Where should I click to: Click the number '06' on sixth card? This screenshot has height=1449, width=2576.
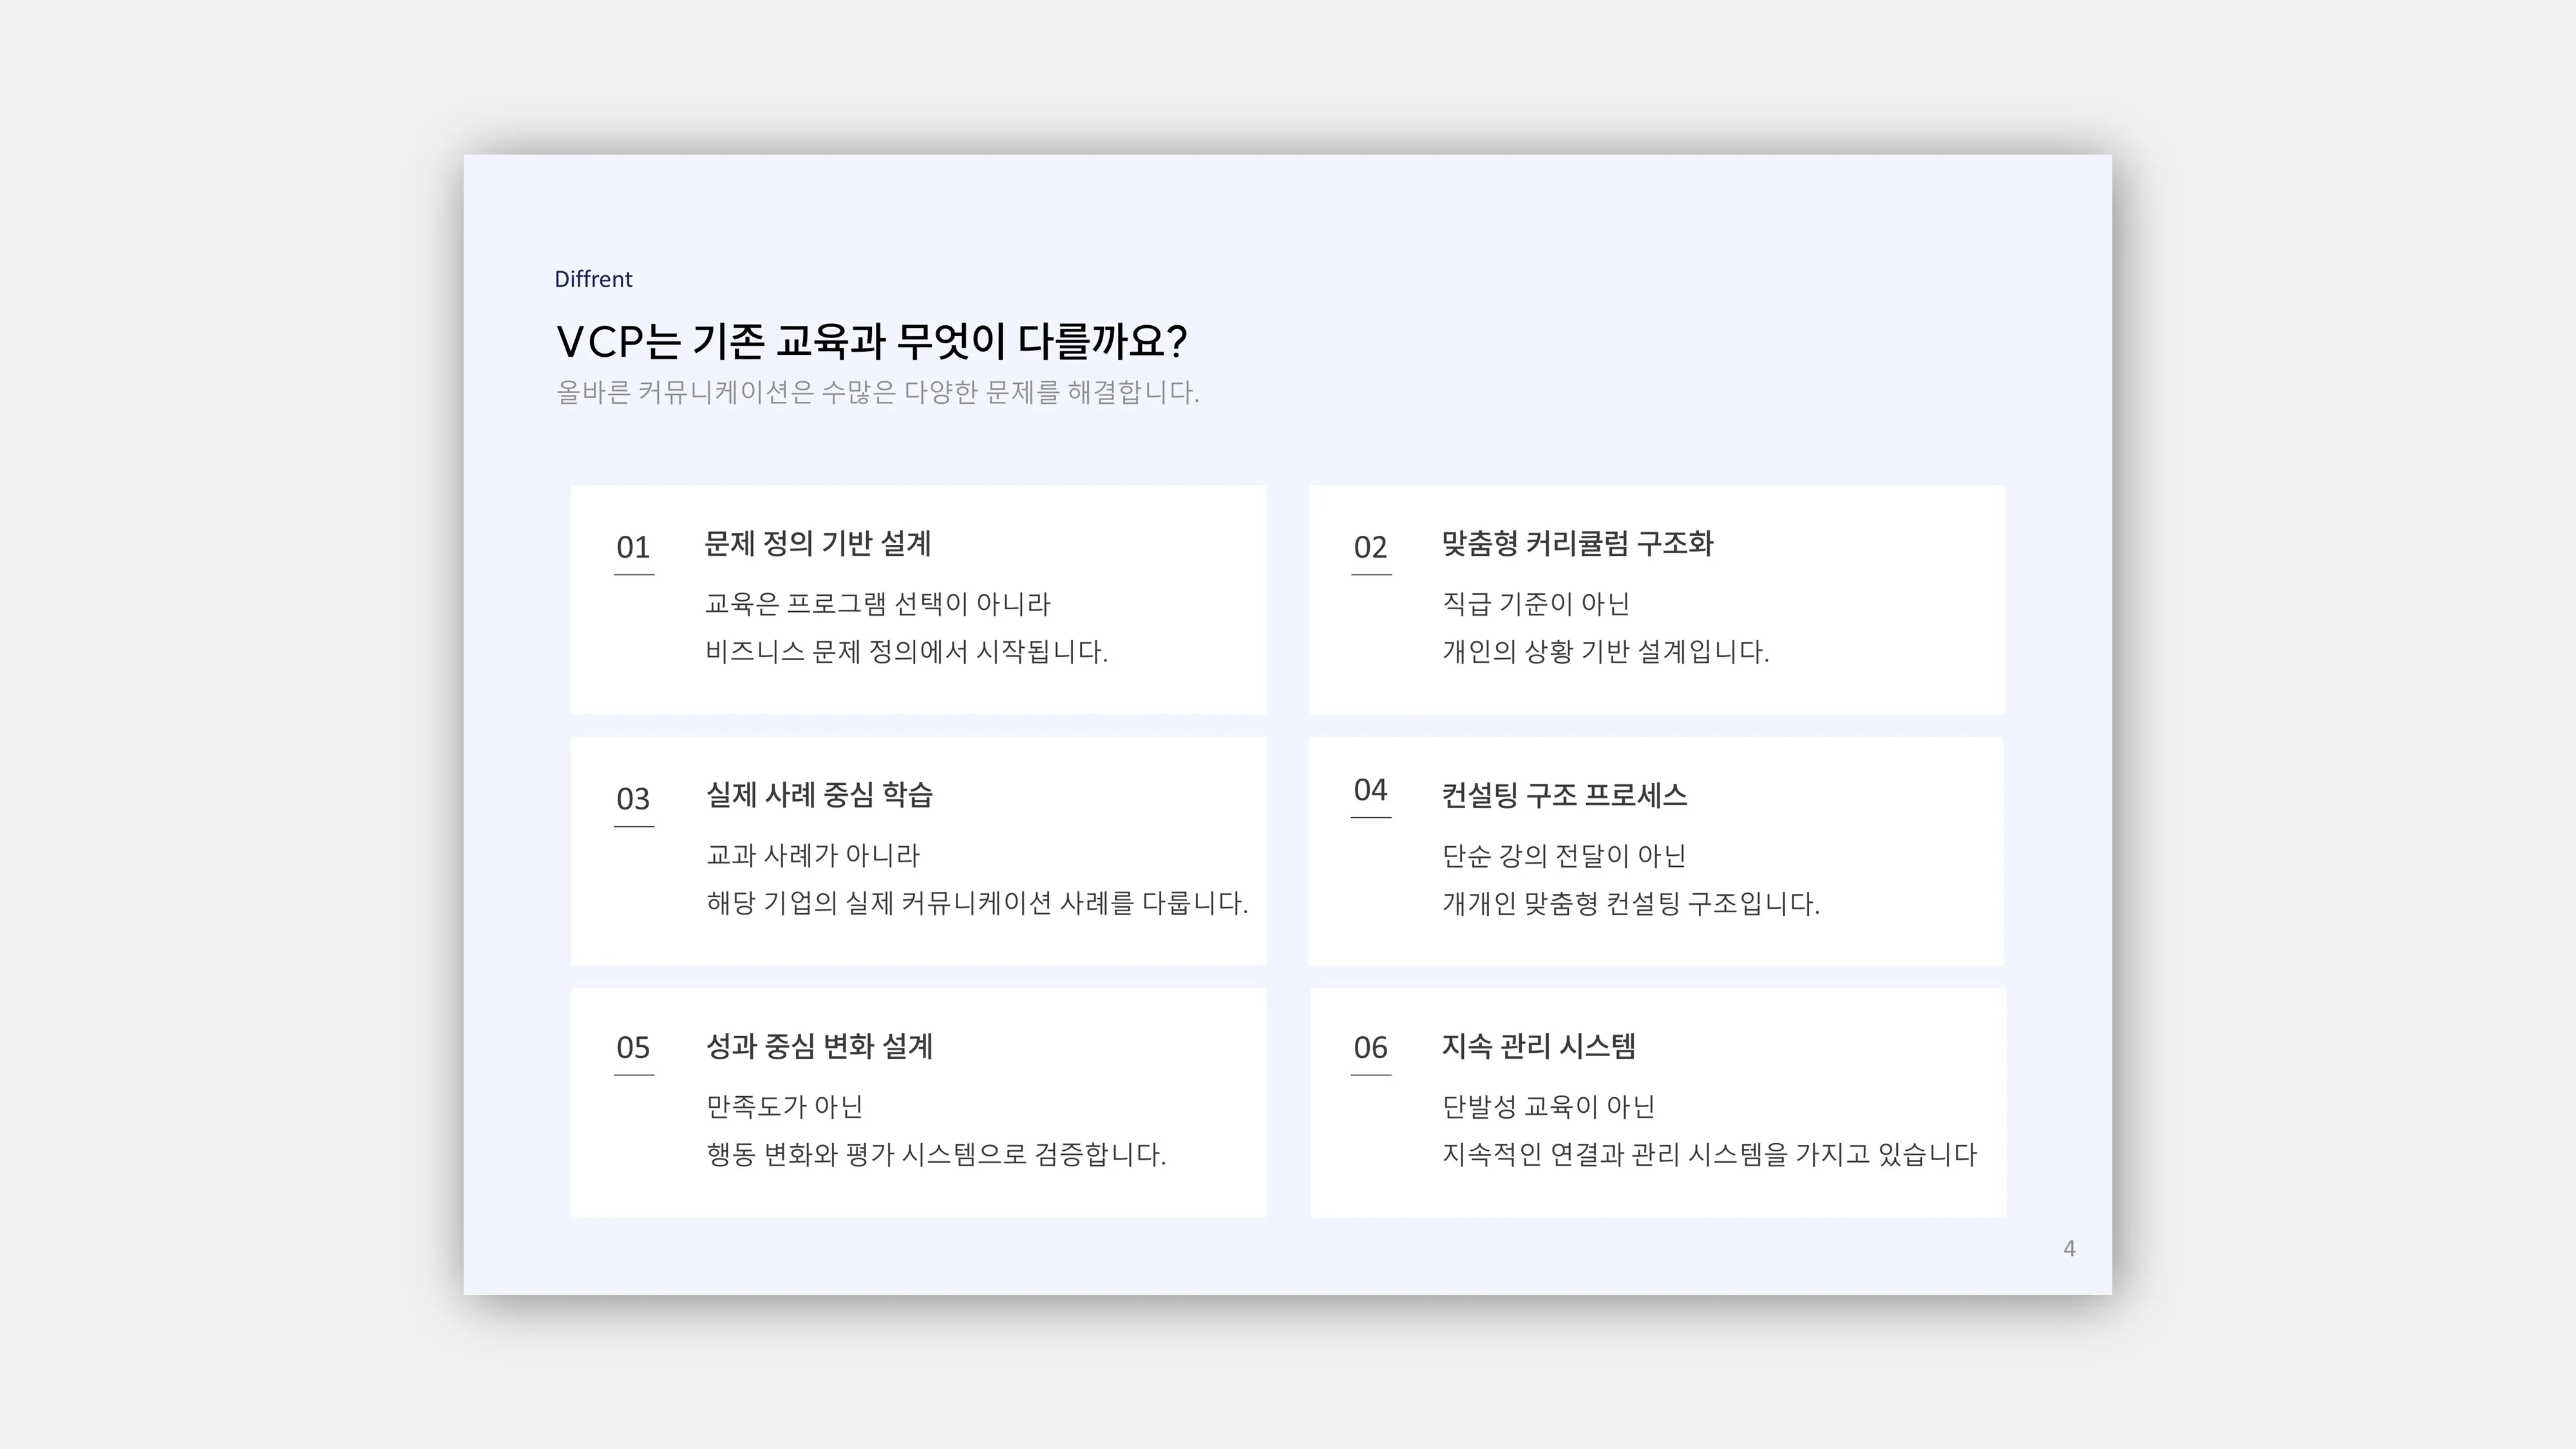point(1370,1048)
